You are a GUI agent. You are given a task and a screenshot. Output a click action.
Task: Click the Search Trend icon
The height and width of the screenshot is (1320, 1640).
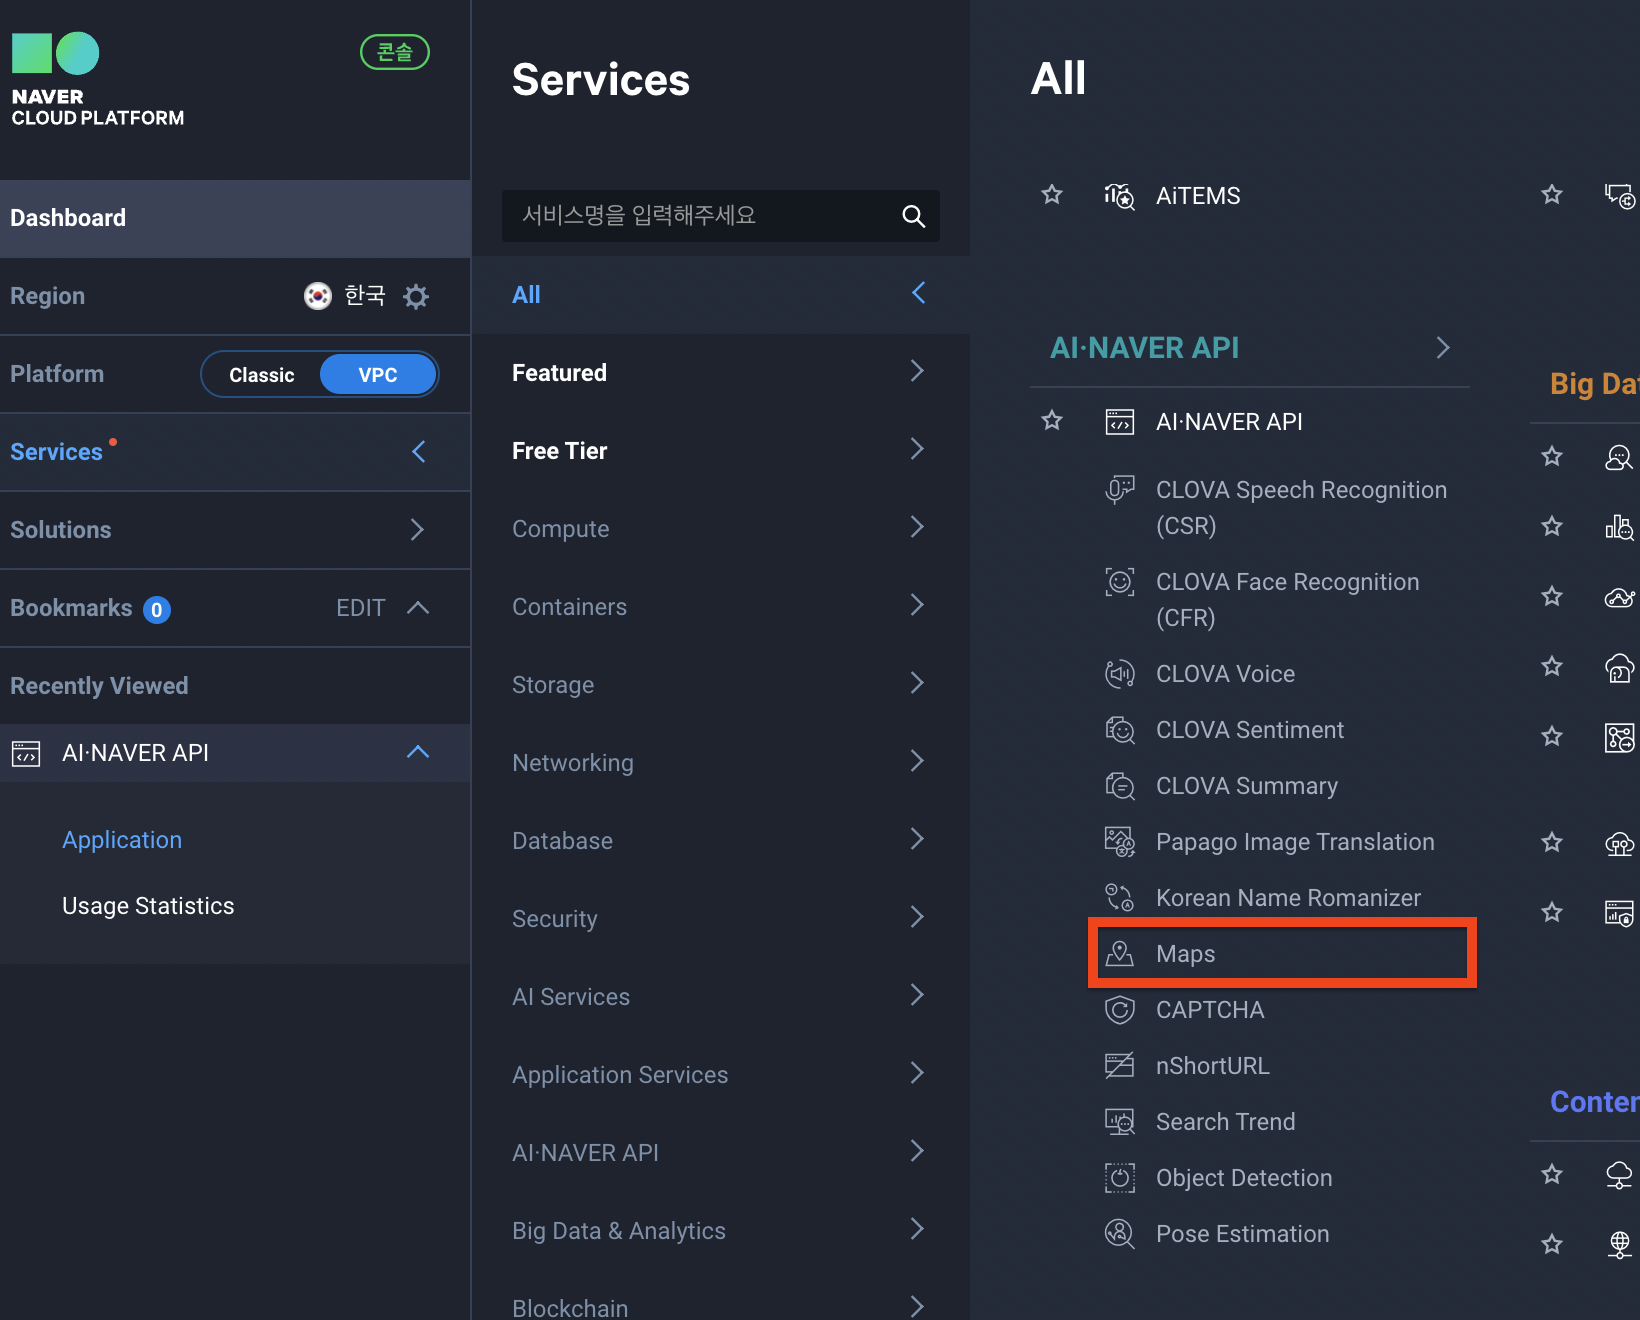[1120, 1122]
